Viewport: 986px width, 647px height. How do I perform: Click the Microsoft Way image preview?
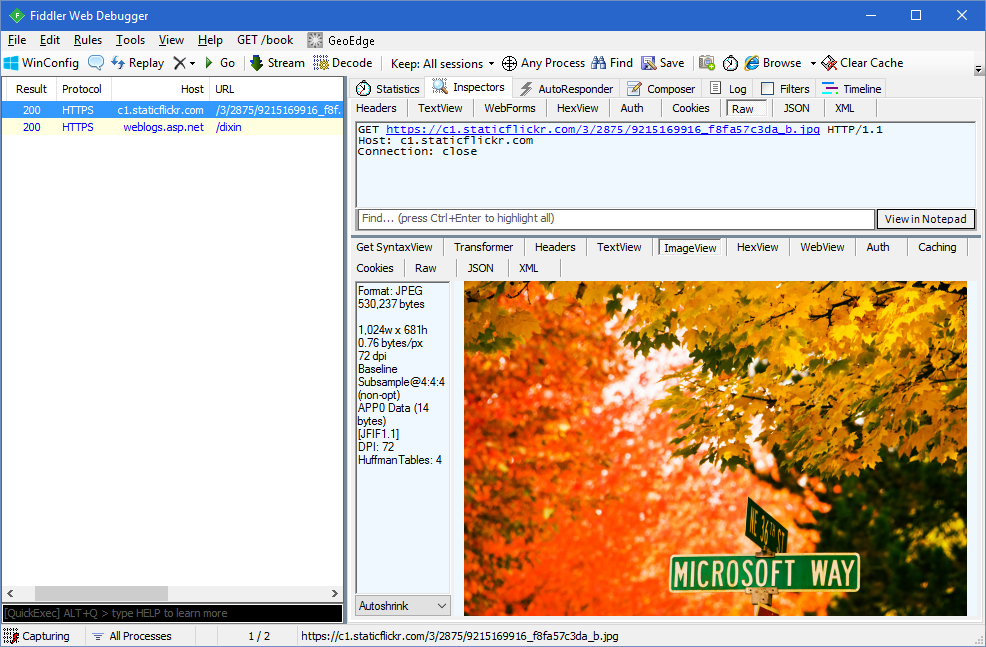pos(715,448)
